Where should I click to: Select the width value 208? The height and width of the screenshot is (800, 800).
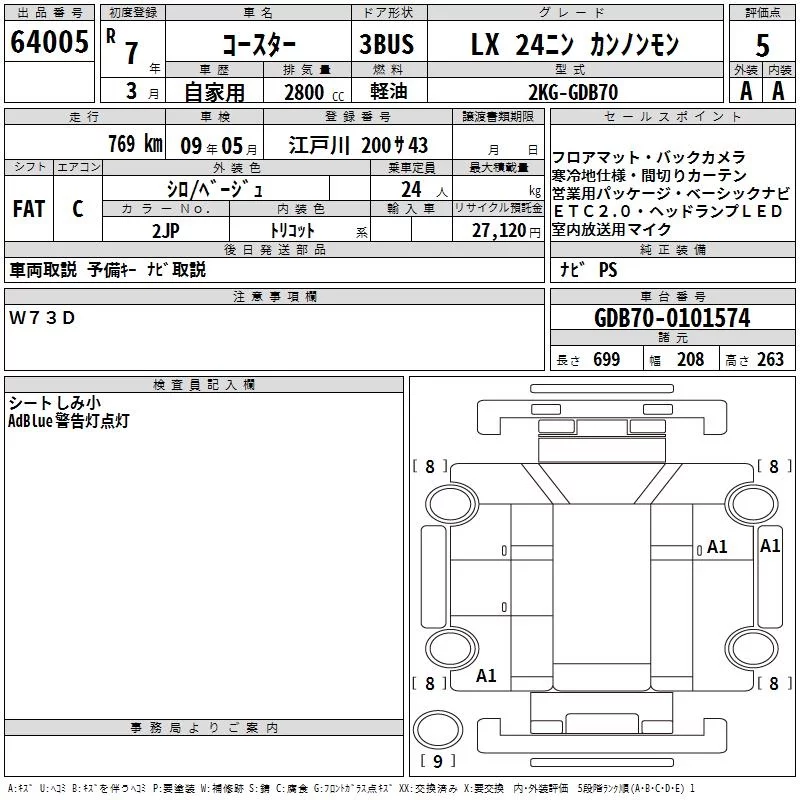690,360
